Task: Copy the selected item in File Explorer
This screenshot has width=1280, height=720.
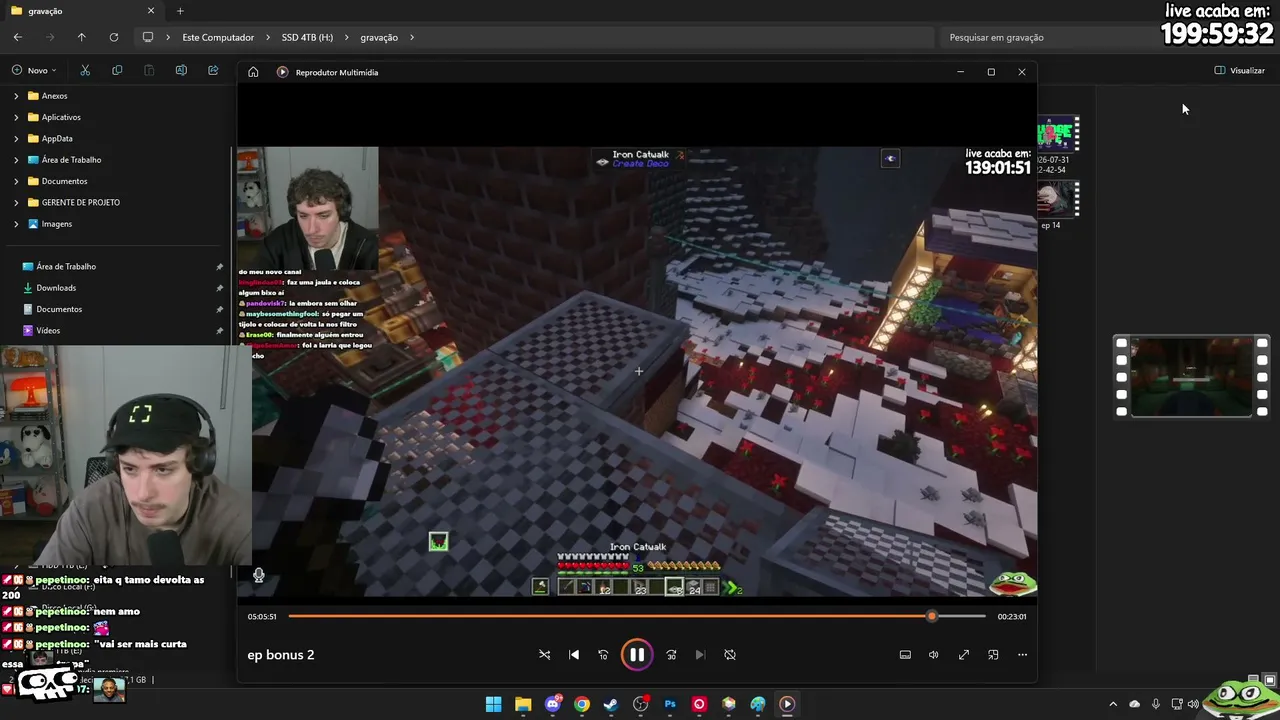Action: [x=117, y=70]
